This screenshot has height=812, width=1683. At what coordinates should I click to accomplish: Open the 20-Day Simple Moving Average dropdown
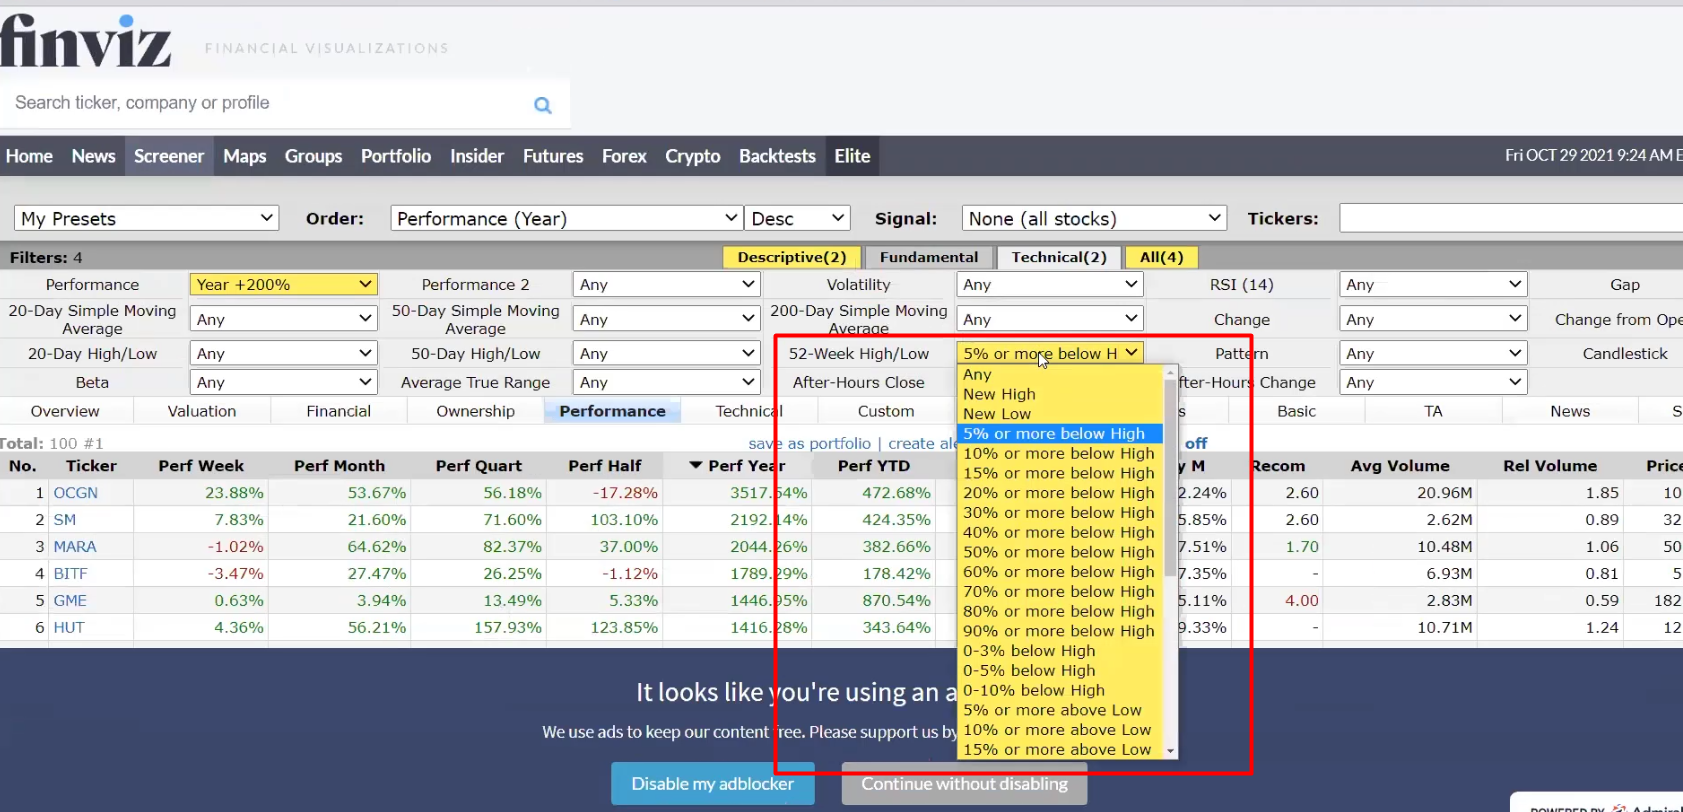pos(283,319)
